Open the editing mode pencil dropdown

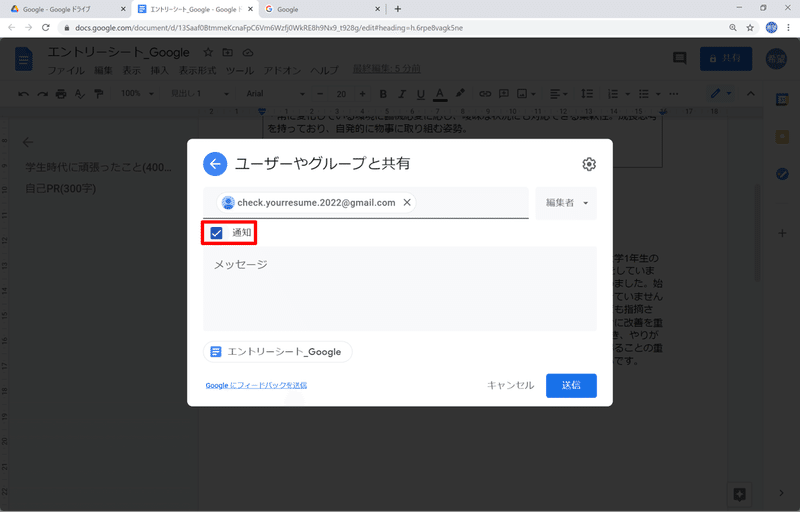coord(721,93)
